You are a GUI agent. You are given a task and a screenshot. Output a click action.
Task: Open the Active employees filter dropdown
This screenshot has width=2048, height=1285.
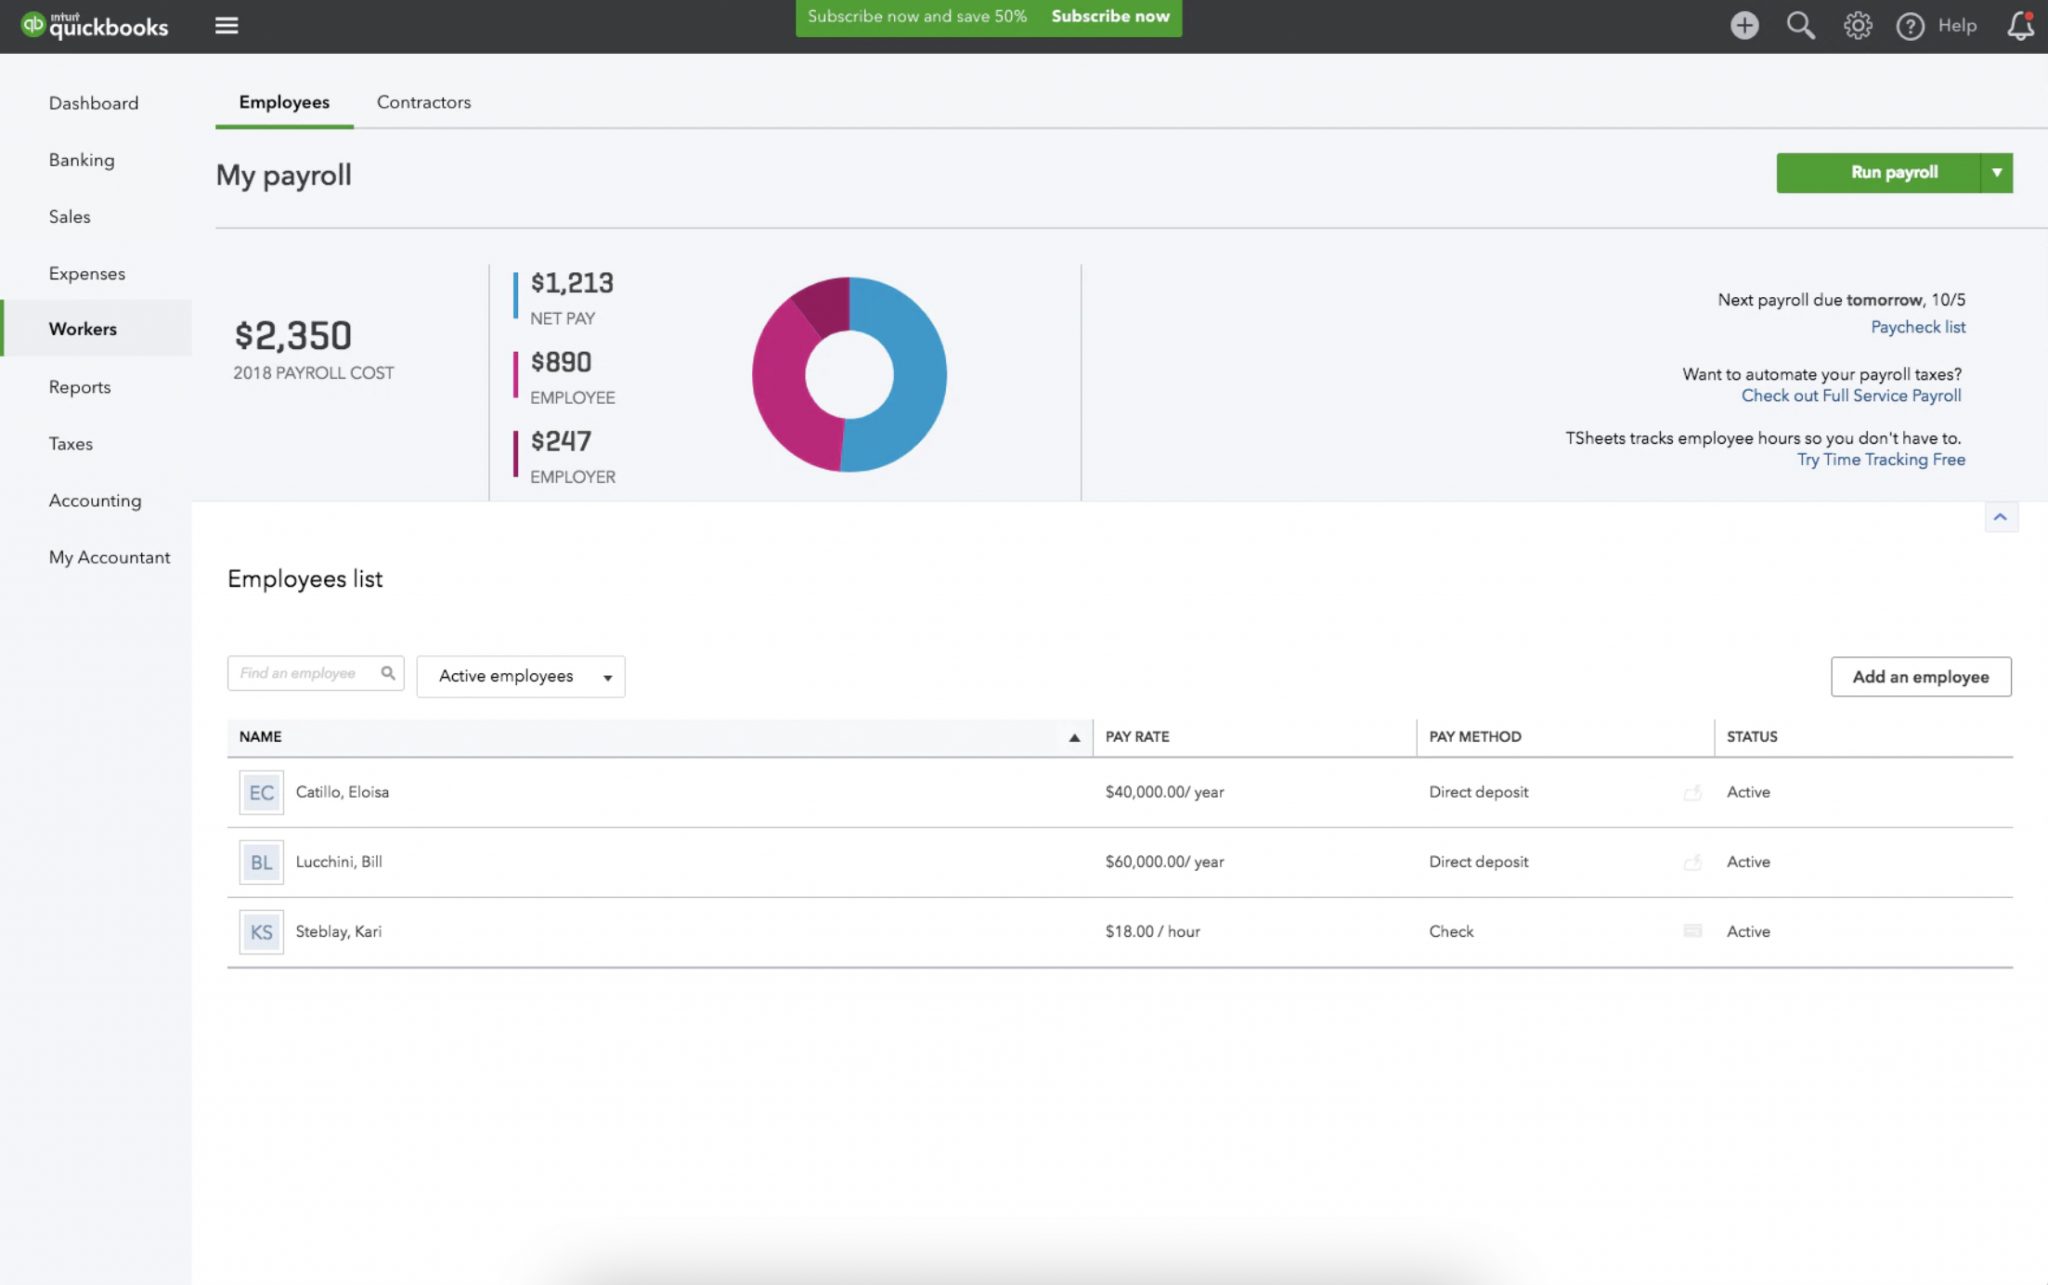520,676
